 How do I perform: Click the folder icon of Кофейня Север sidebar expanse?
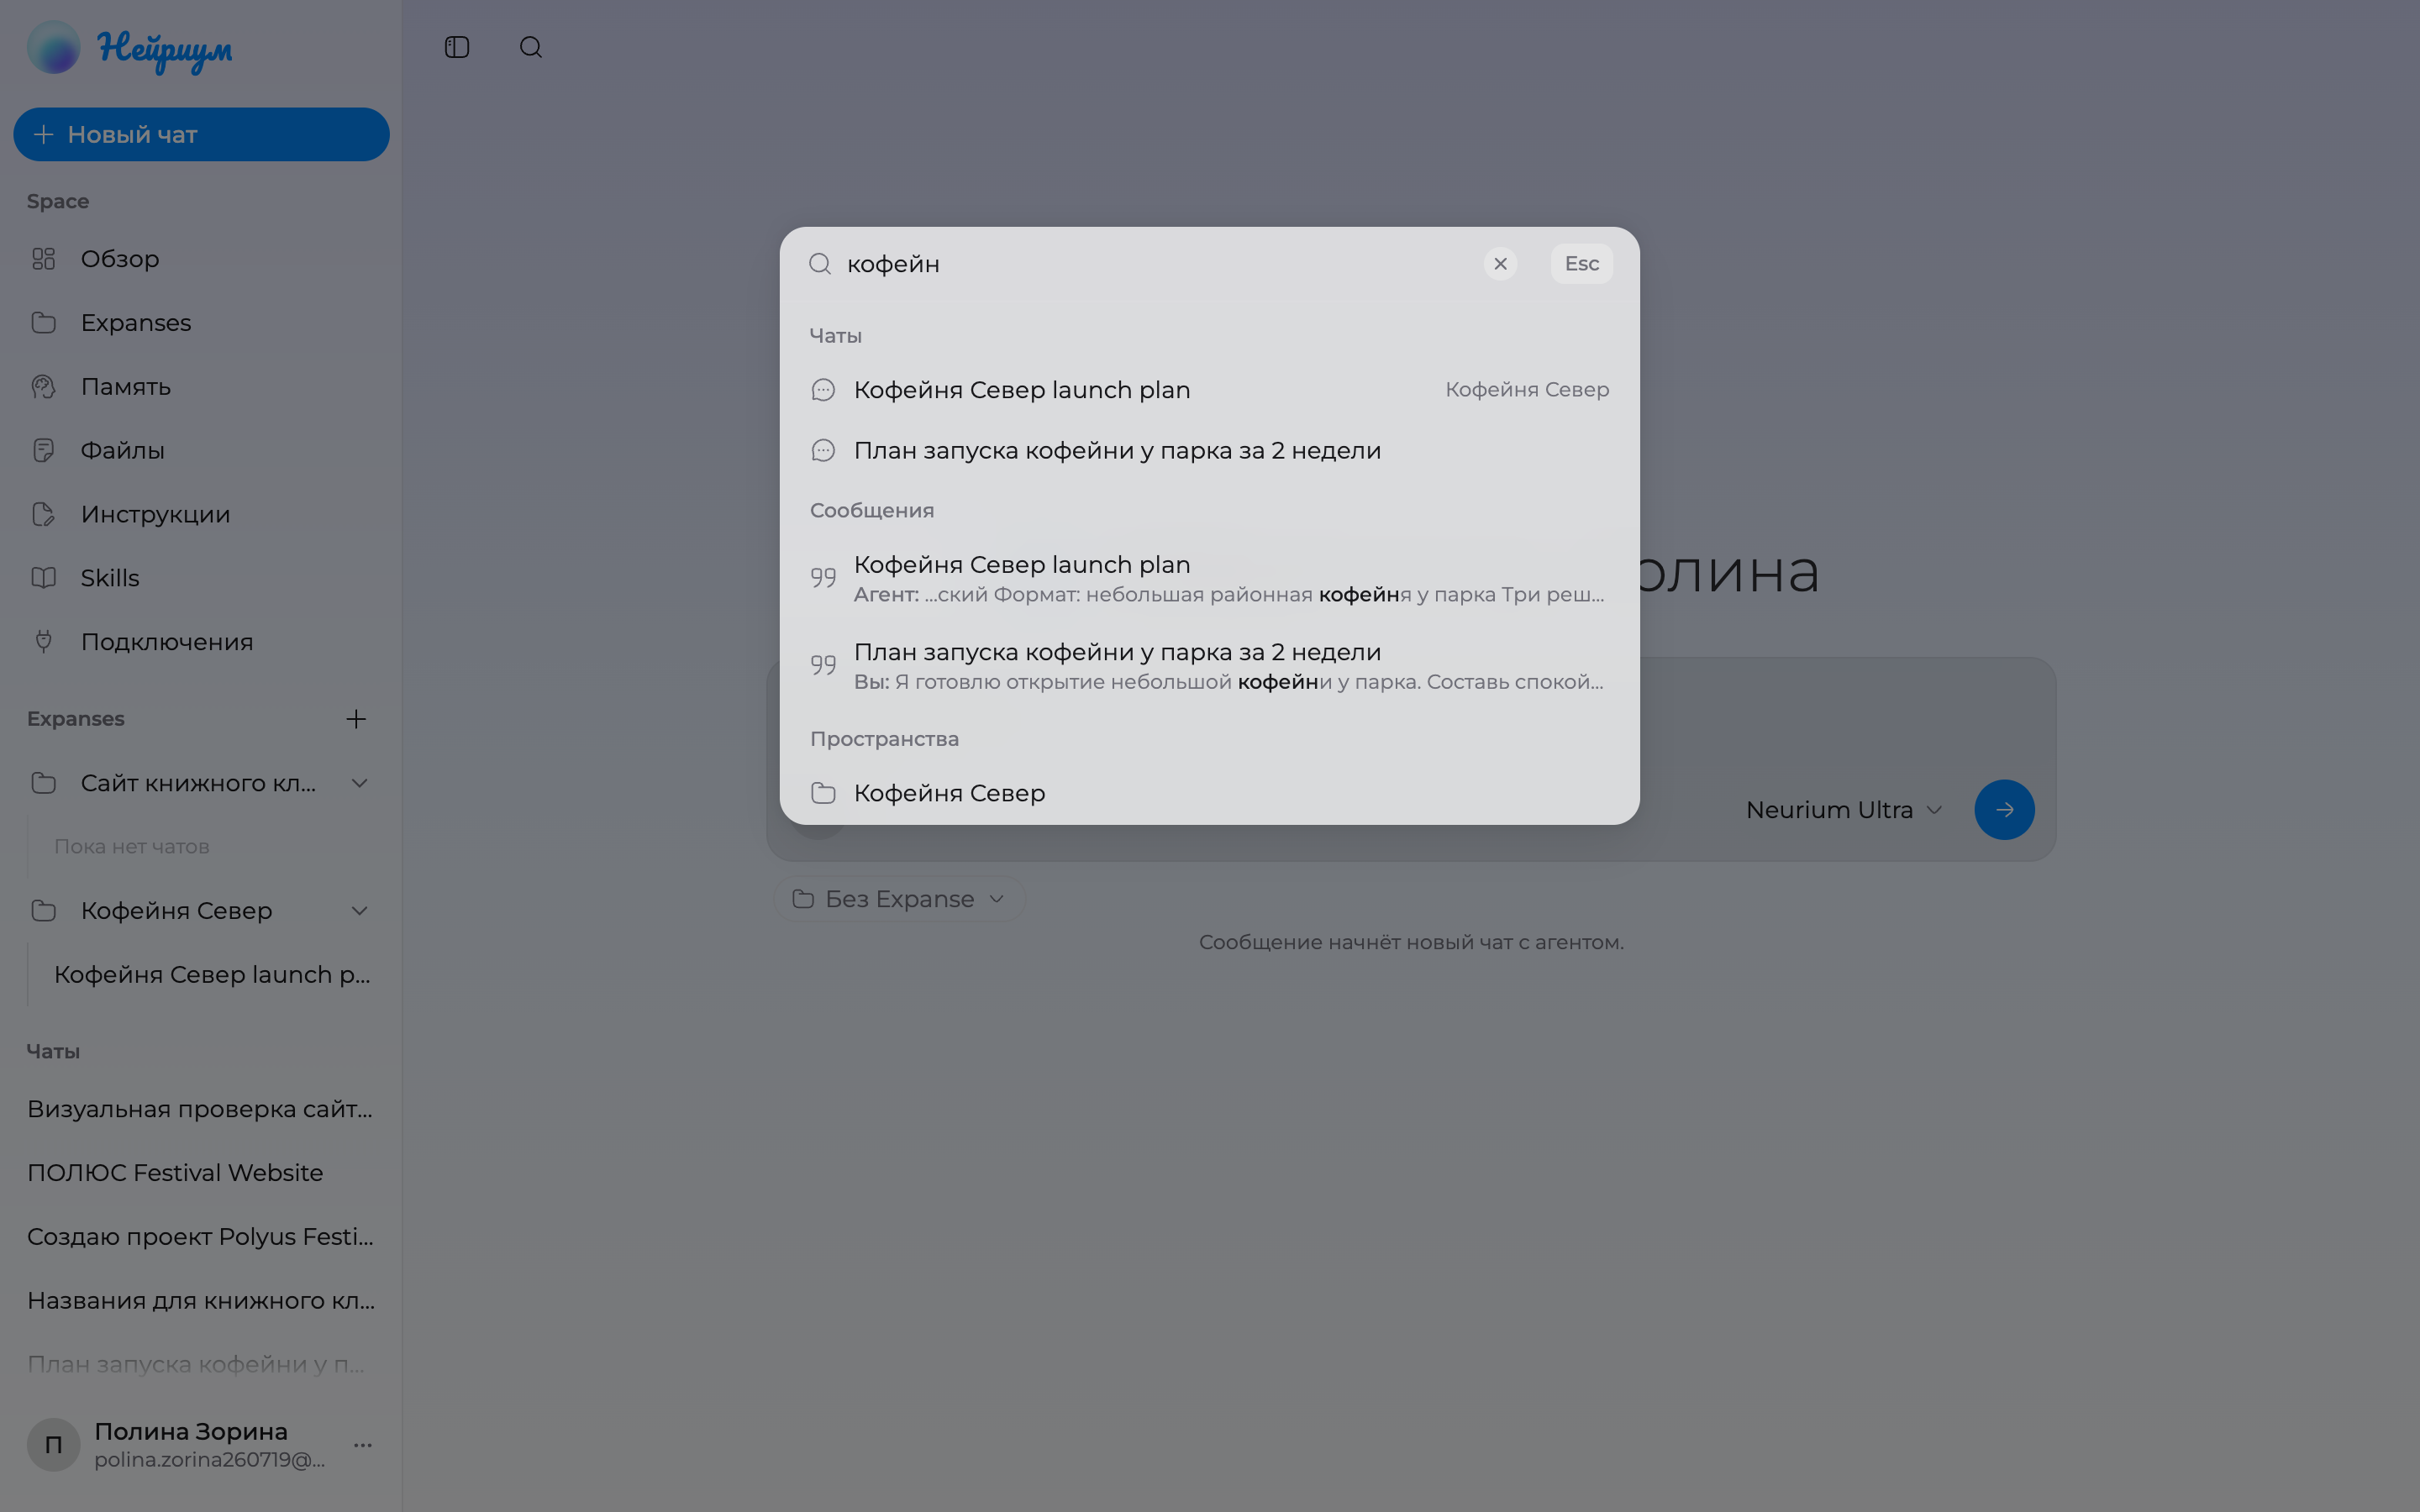(x=43, y=911)
